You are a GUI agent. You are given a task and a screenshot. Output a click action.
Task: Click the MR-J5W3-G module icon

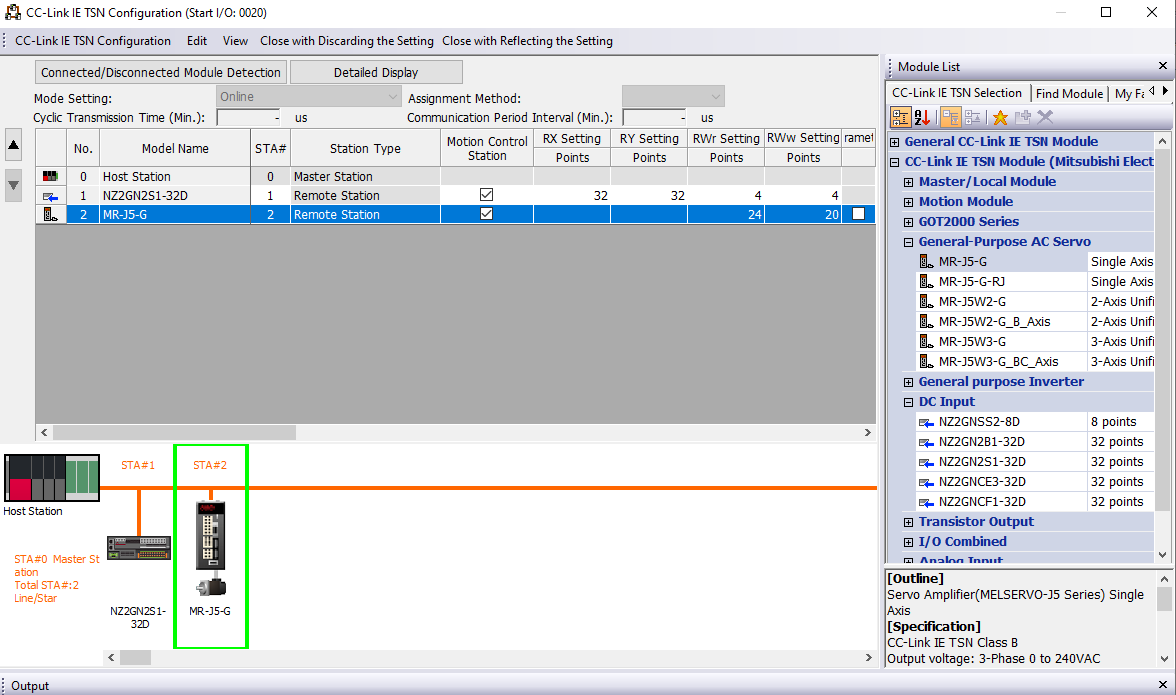(x=926, y=342)
